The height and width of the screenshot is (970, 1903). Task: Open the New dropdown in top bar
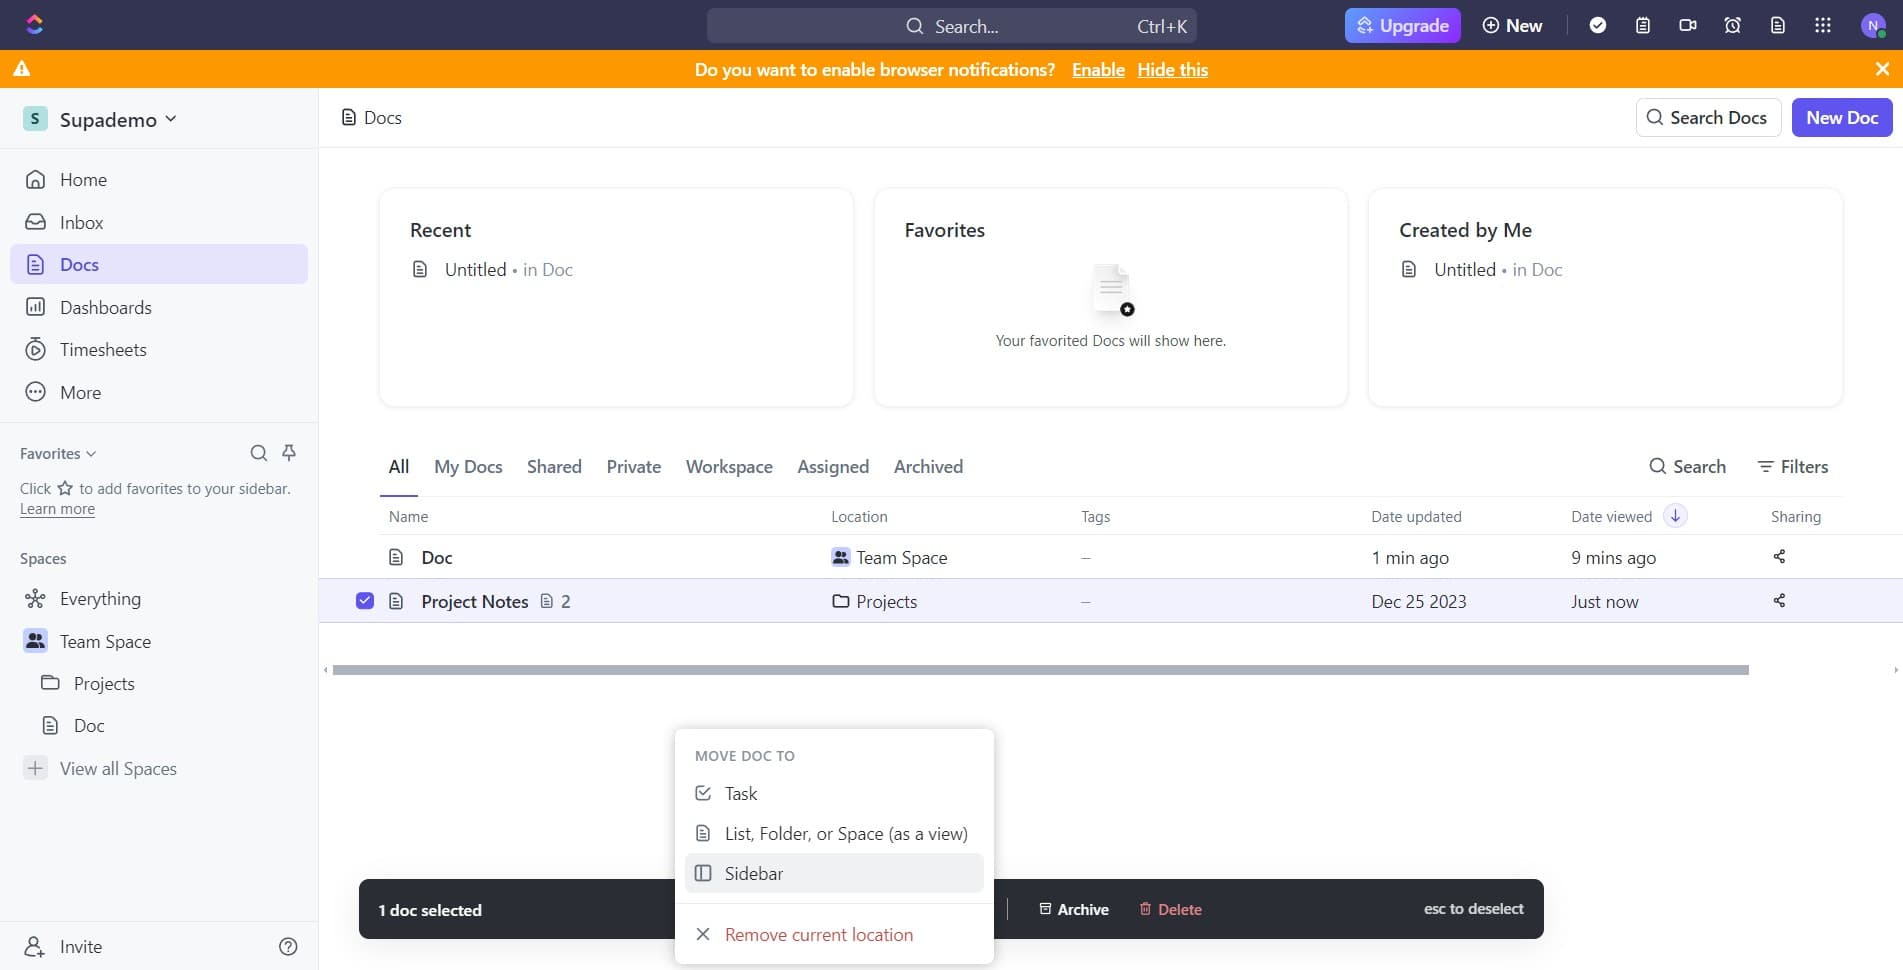click(x=1511, y=25)
